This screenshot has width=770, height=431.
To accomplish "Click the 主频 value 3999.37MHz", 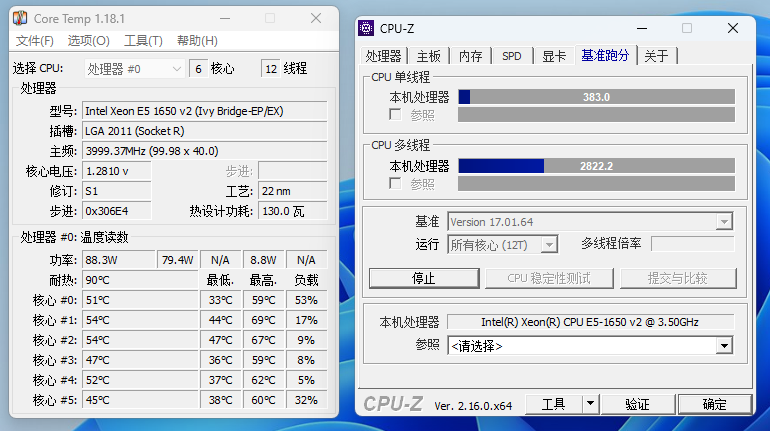I will tap(204, 151).
